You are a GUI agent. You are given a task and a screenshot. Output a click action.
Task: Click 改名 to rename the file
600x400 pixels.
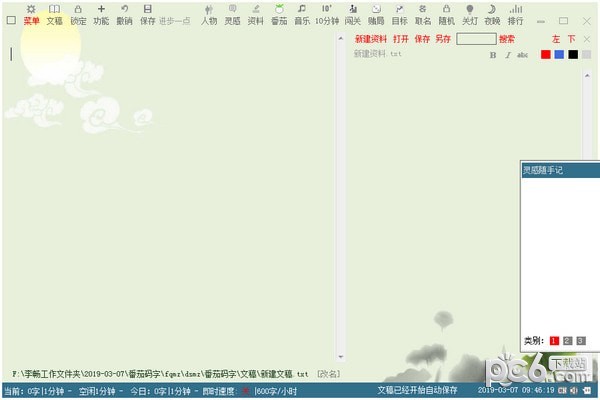coord(328,374)
